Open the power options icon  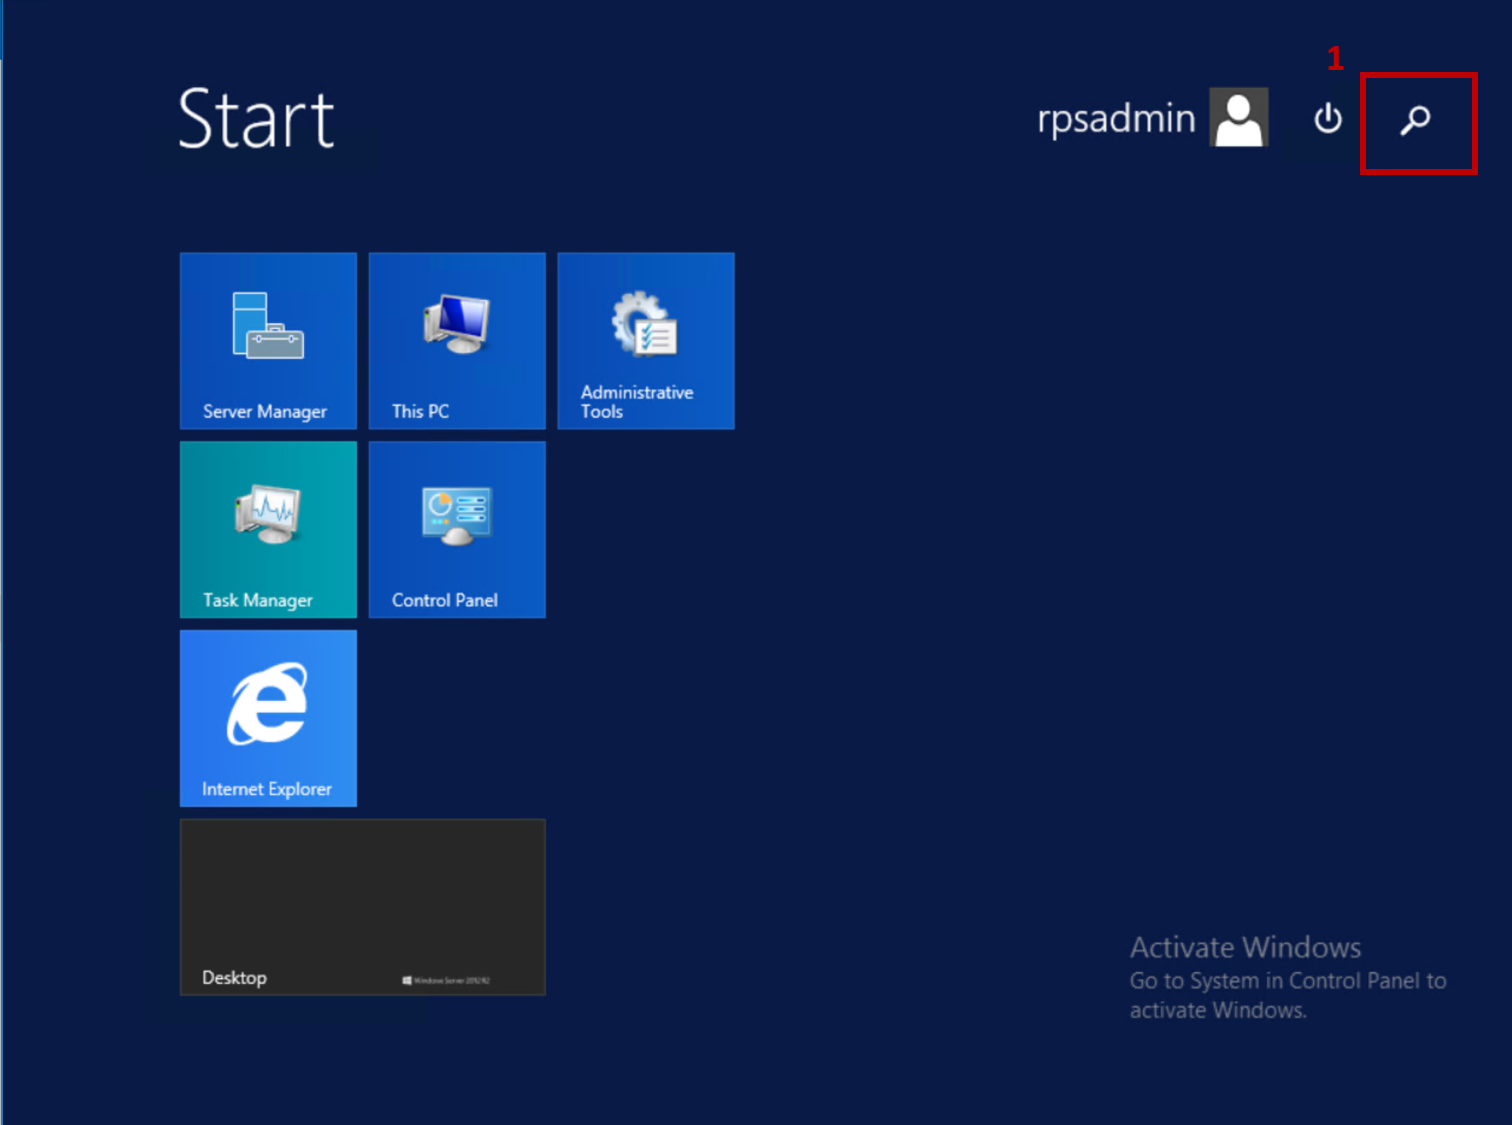1328,118
